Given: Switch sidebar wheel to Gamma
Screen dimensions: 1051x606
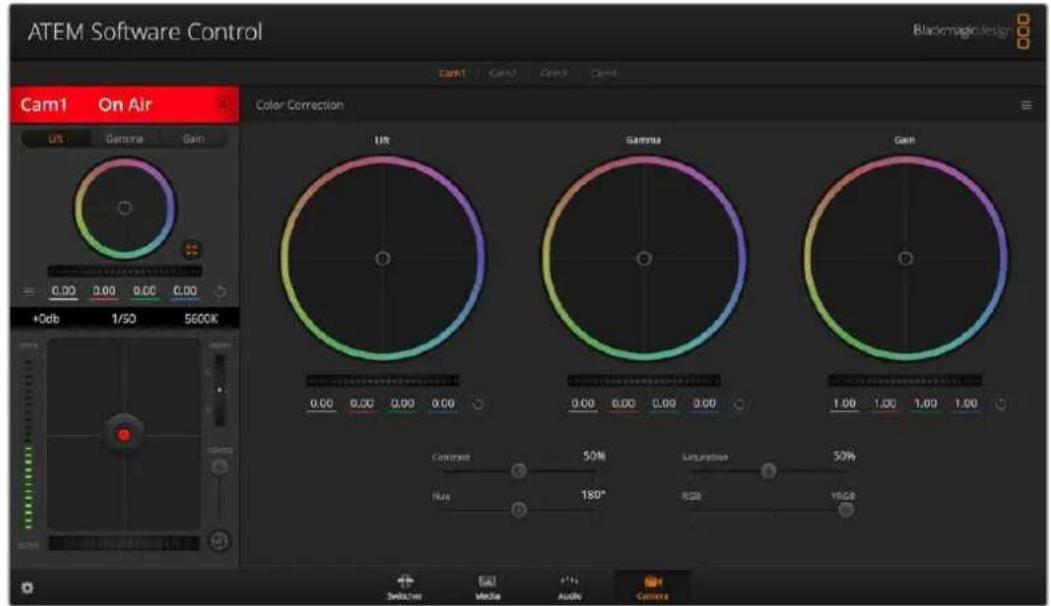Looking at the screenshot, I should pos(125,139).
